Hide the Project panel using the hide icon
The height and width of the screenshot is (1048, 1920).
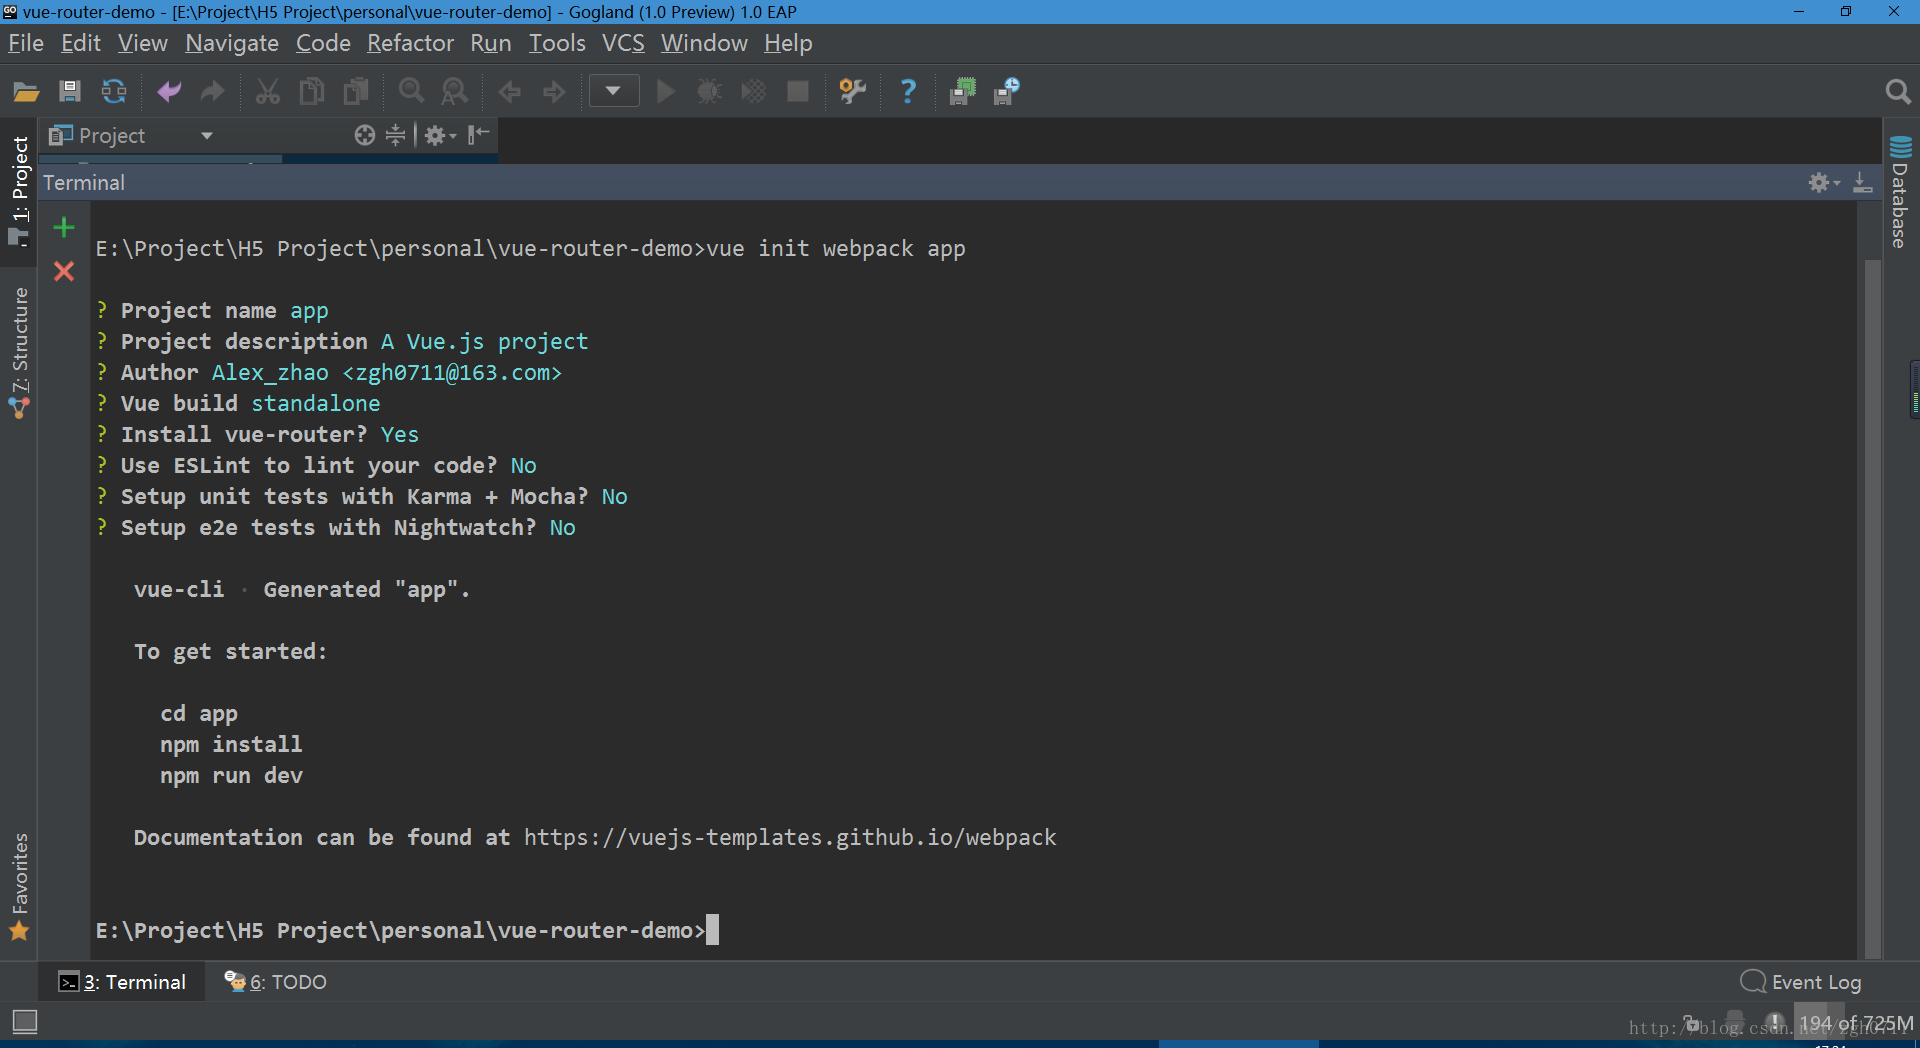pyautogui.click(x=479, y=134)
